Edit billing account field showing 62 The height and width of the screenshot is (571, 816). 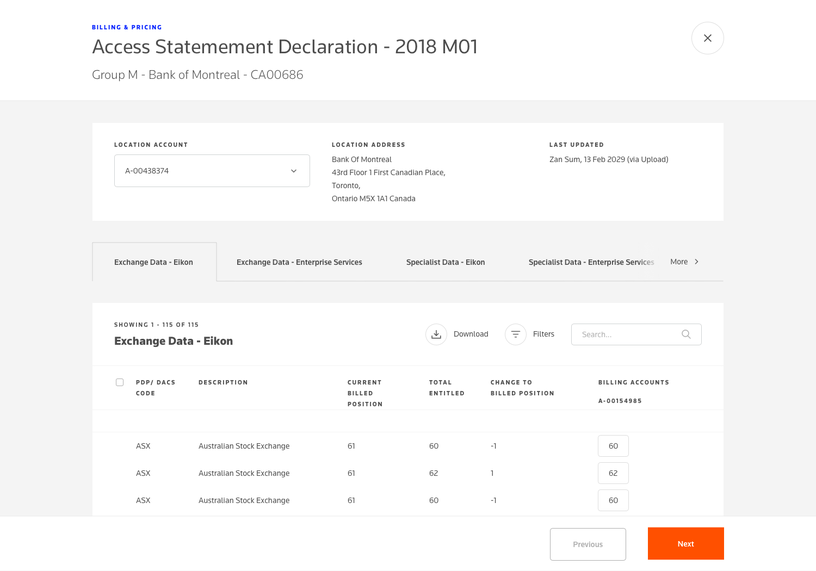tap(613, 473)
